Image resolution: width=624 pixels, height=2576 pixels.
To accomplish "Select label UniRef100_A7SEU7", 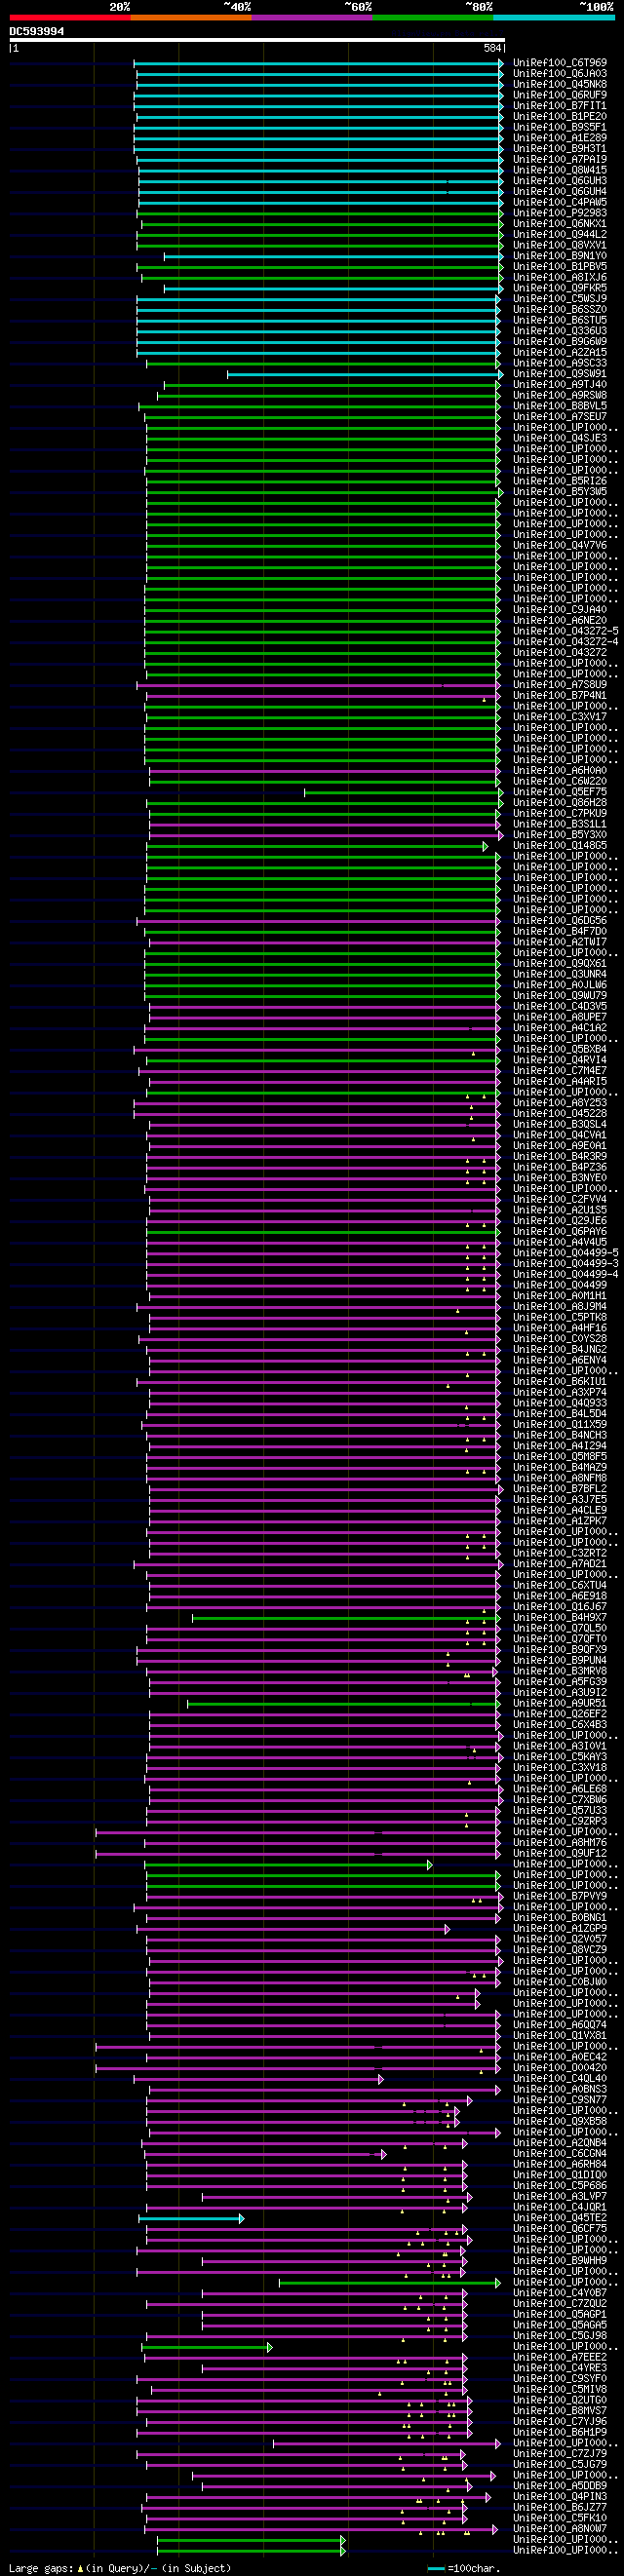I will click(560, 417).
